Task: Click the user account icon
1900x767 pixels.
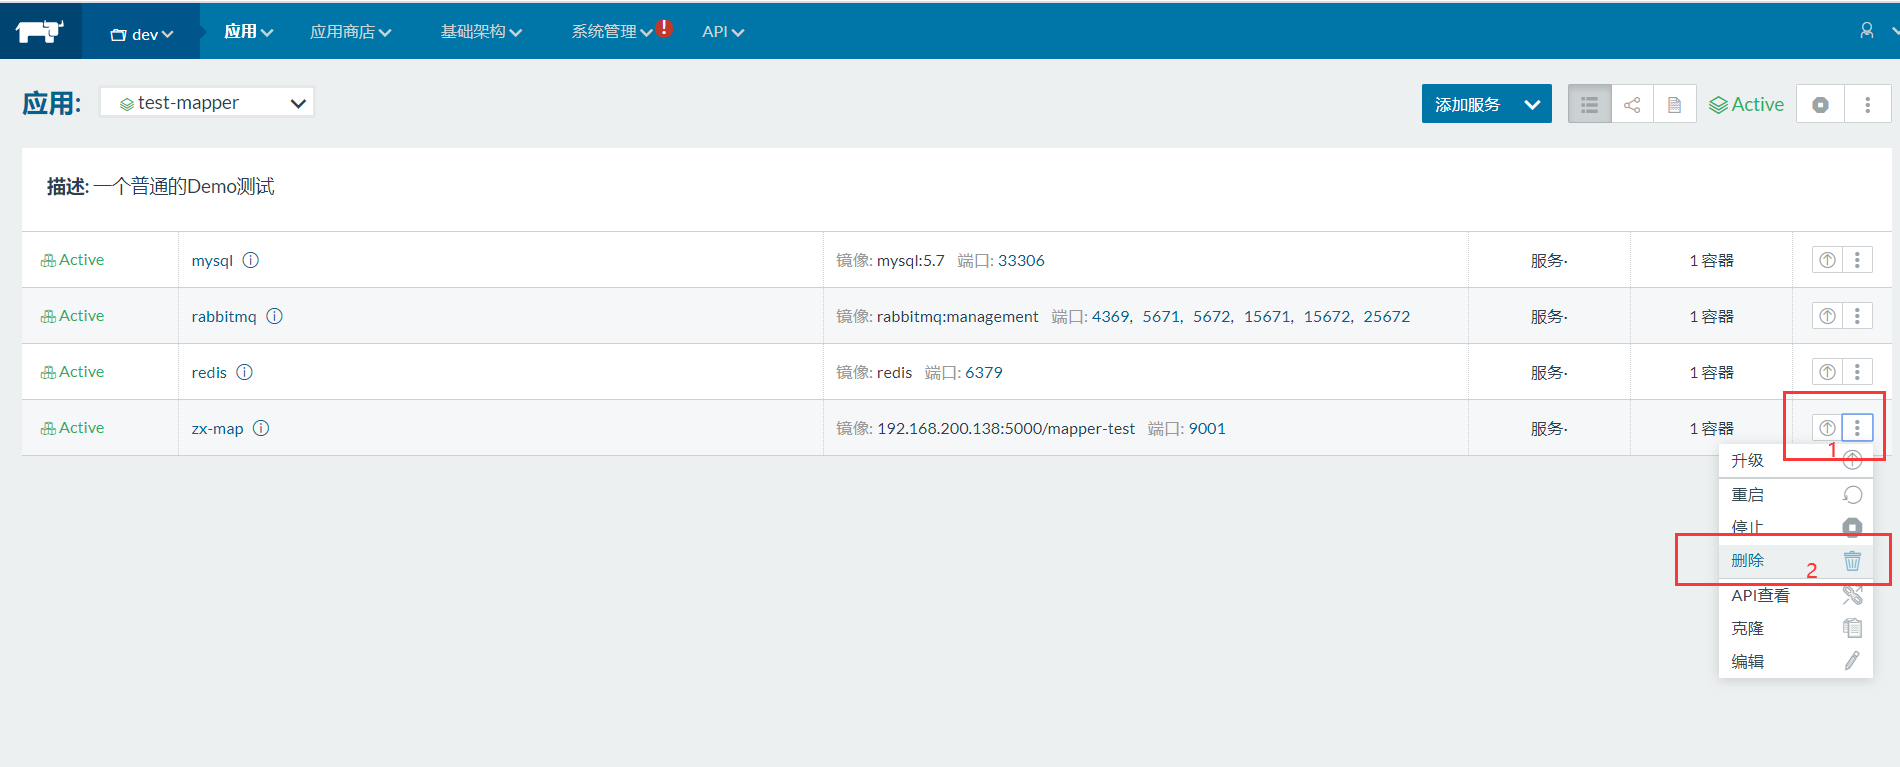Action: point(1866,31)
